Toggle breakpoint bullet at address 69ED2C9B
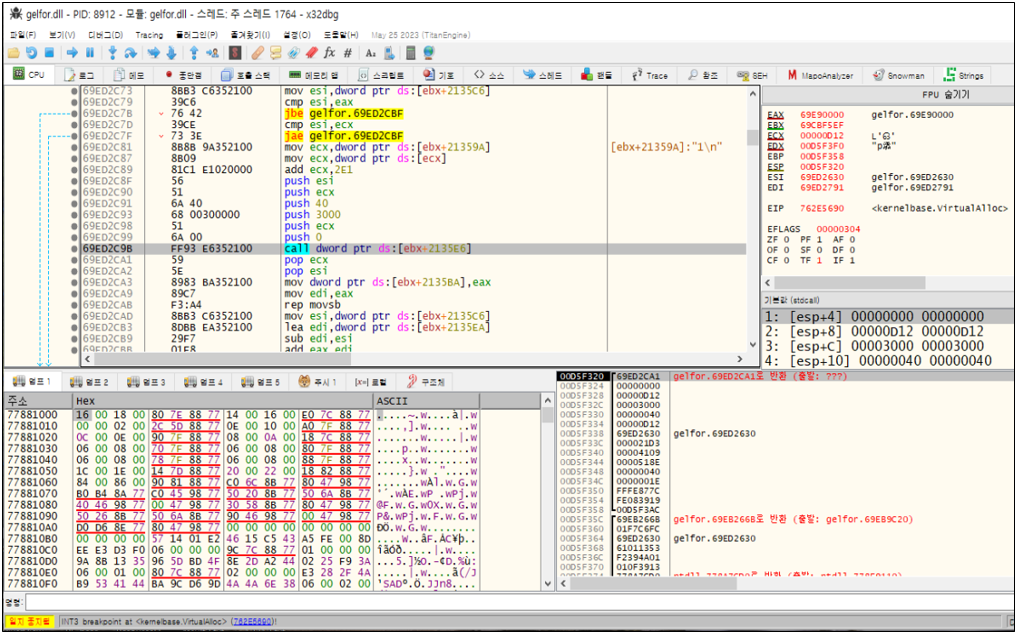 point(74,249)
